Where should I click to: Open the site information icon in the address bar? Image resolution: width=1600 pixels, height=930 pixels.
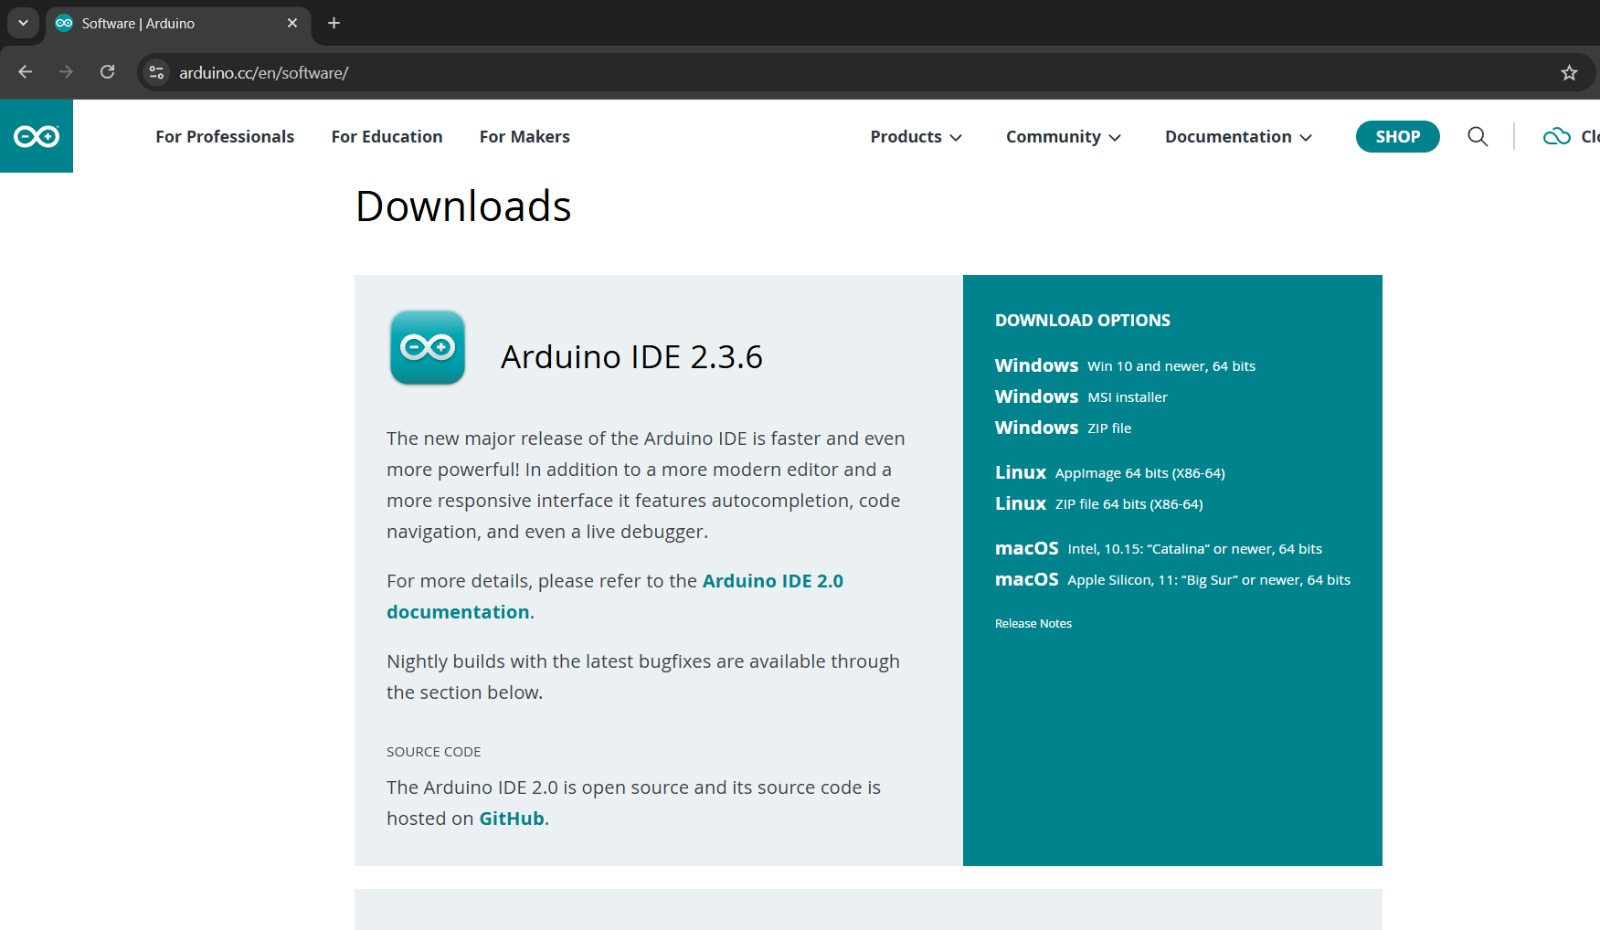pos(157,73)
